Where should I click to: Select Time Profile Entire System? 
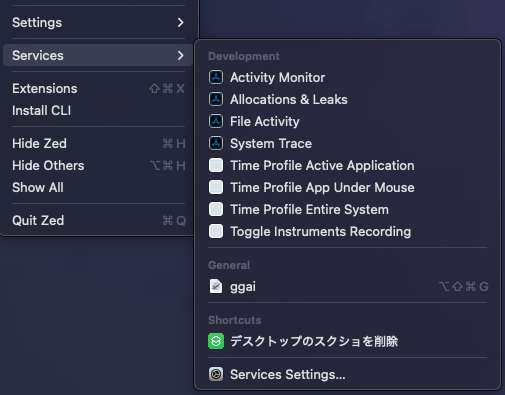tap(348, 209)
